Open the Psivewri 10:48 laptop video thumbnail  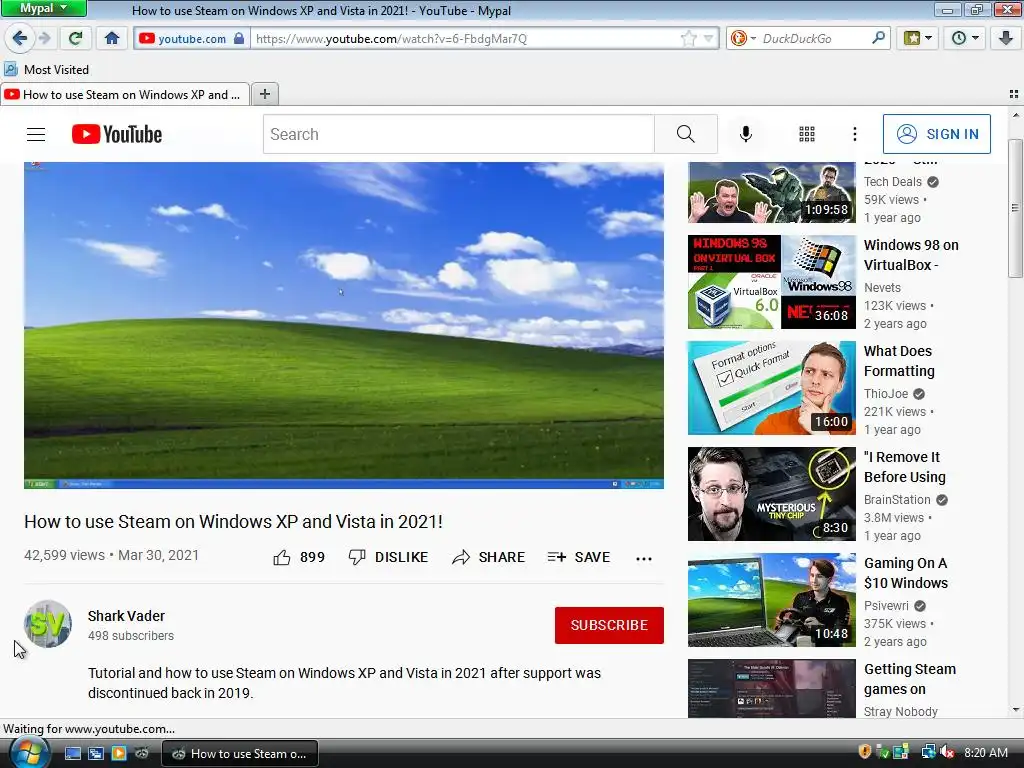[771, 600]
